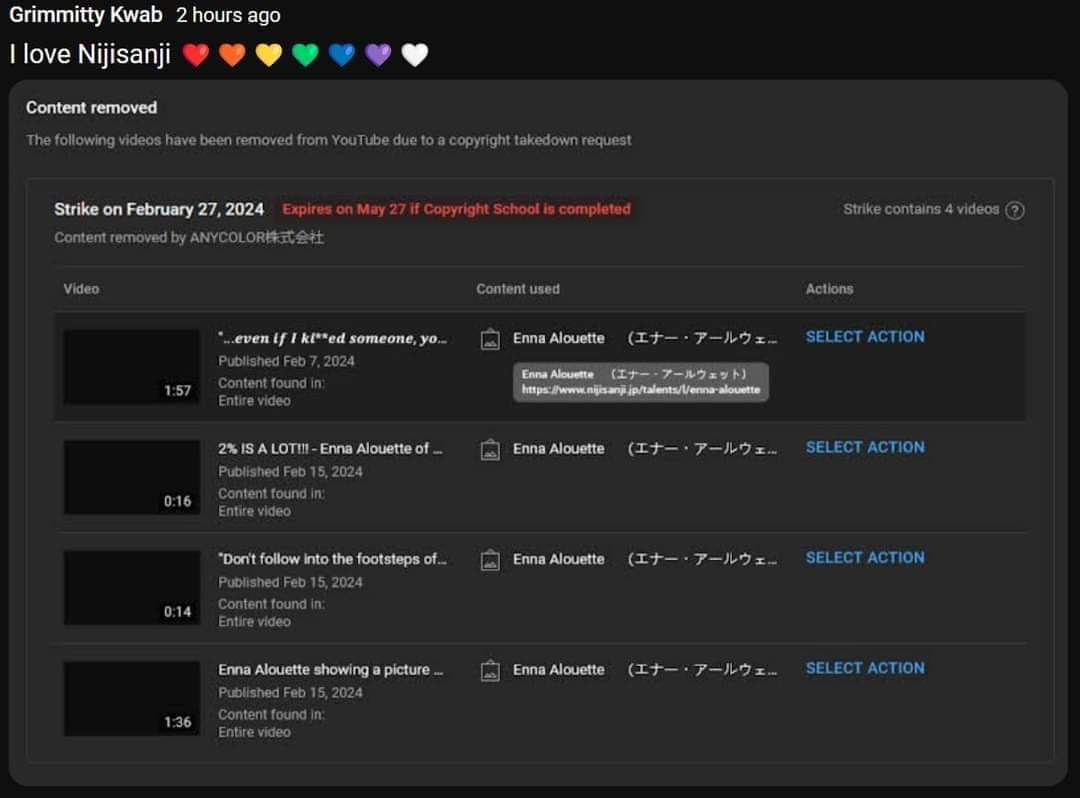Click 'Strike on February 27, 2024' heading
This screenshot has height=798, width=1080.
coord(159,209)
